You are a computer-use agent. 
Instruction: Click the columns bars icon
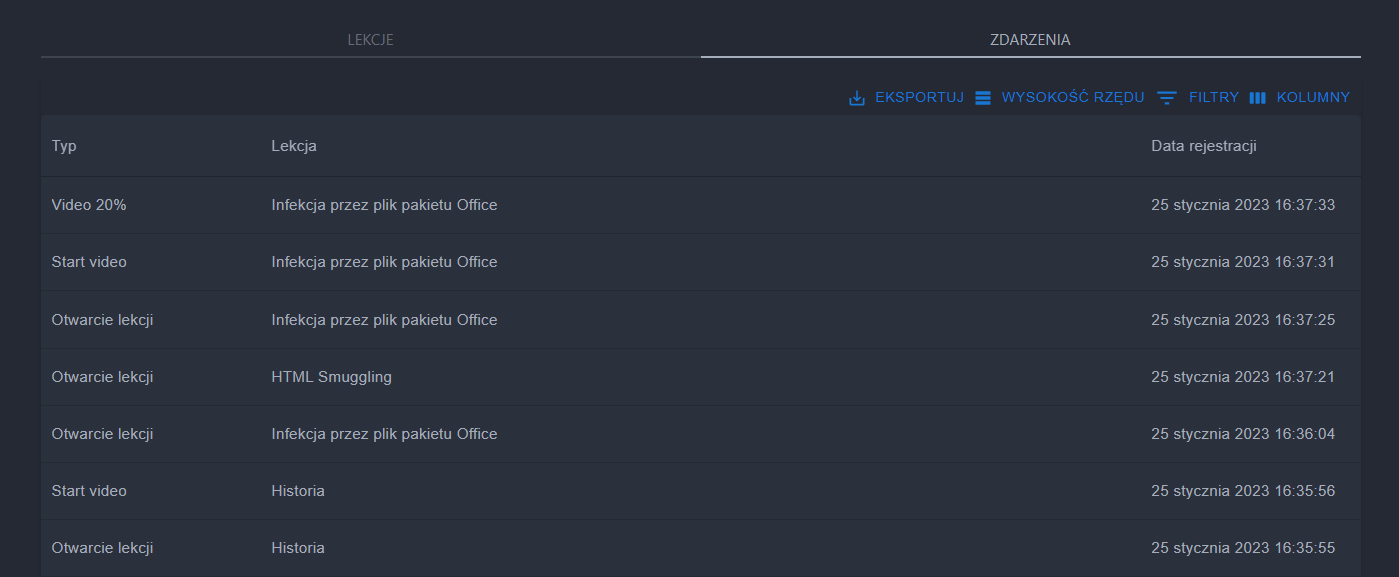click(x=1258, y=98)
